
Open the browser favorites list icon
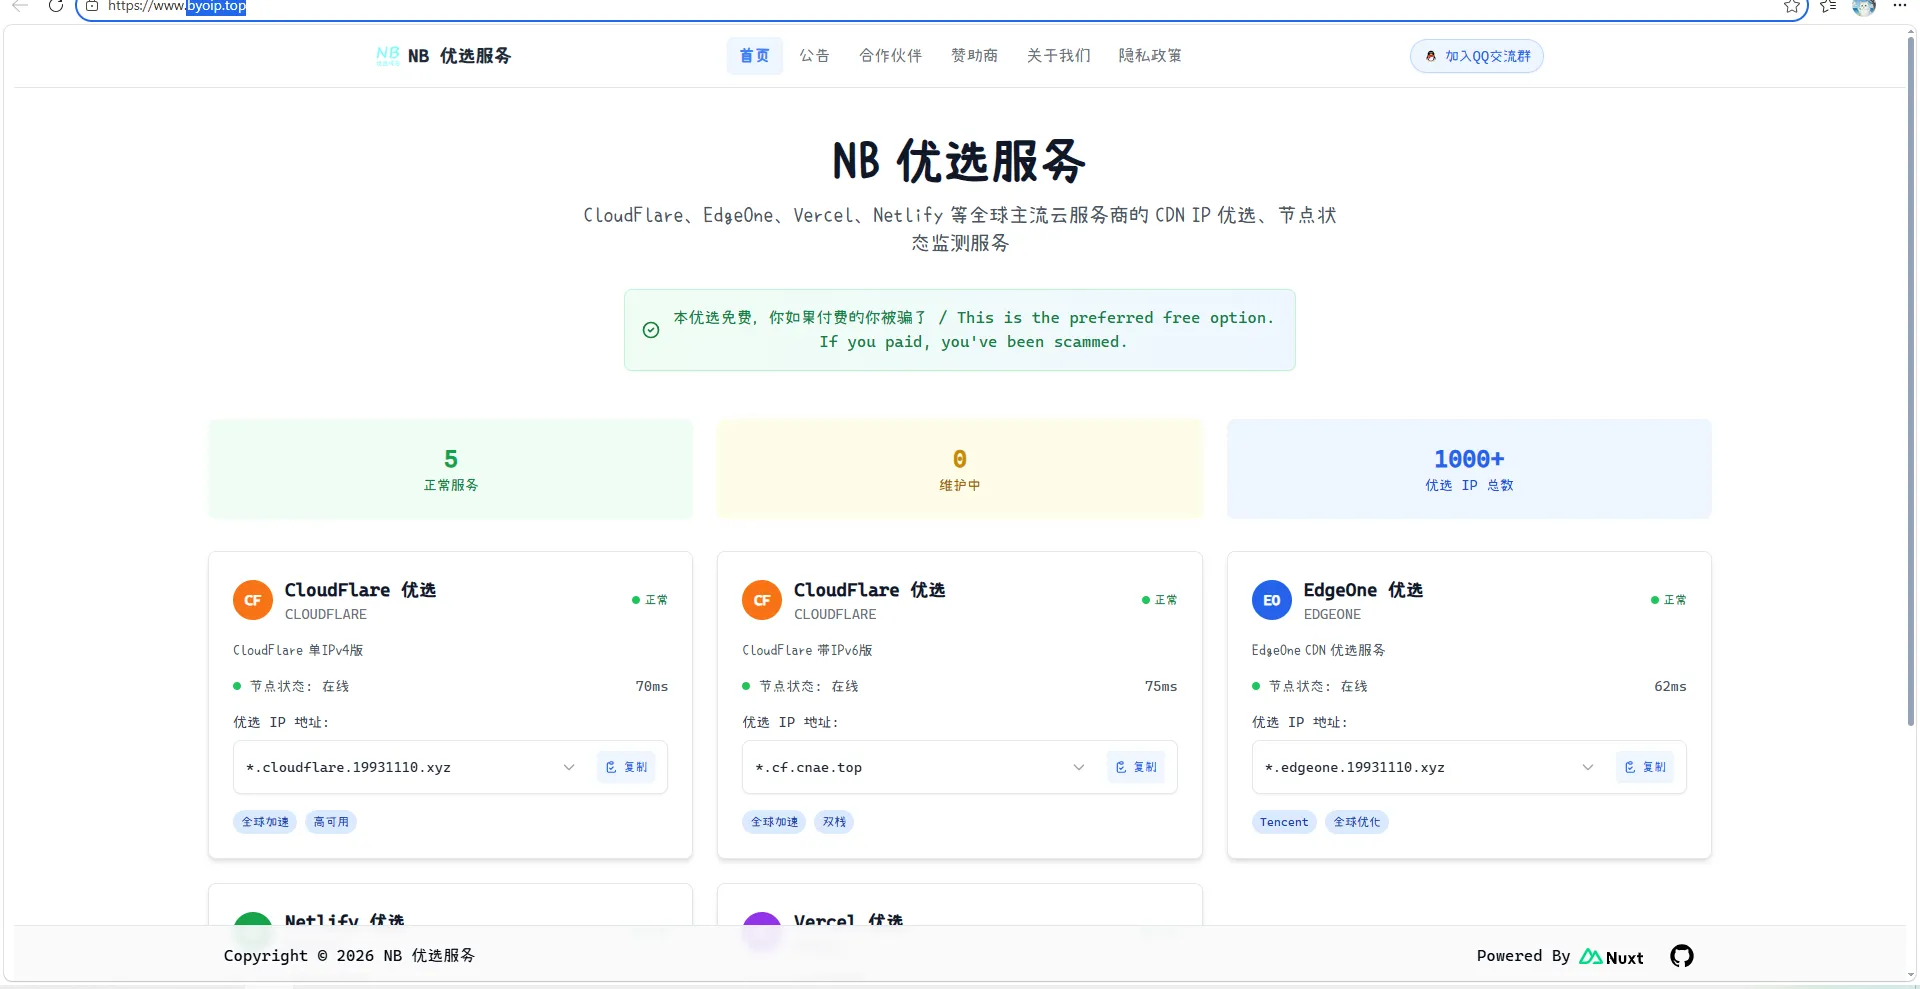1828,6
